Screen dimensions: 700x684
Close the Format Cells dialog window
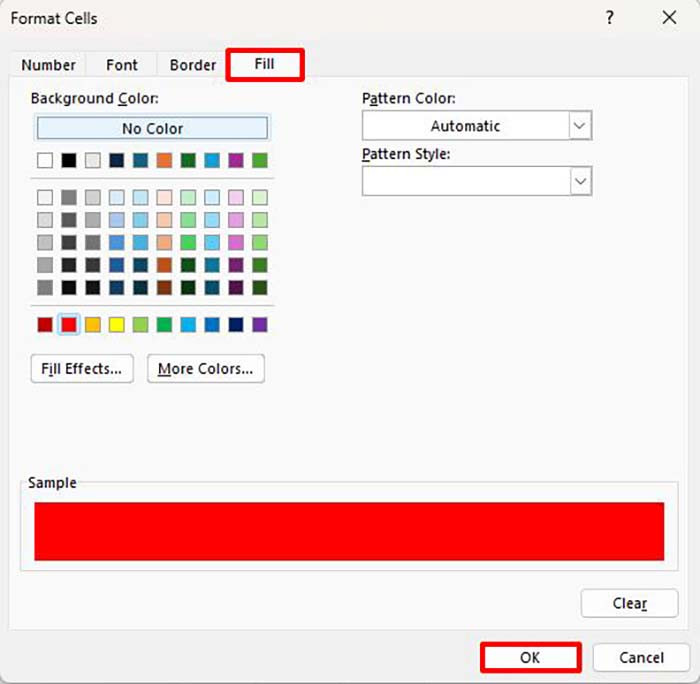[x=669, y=18]
